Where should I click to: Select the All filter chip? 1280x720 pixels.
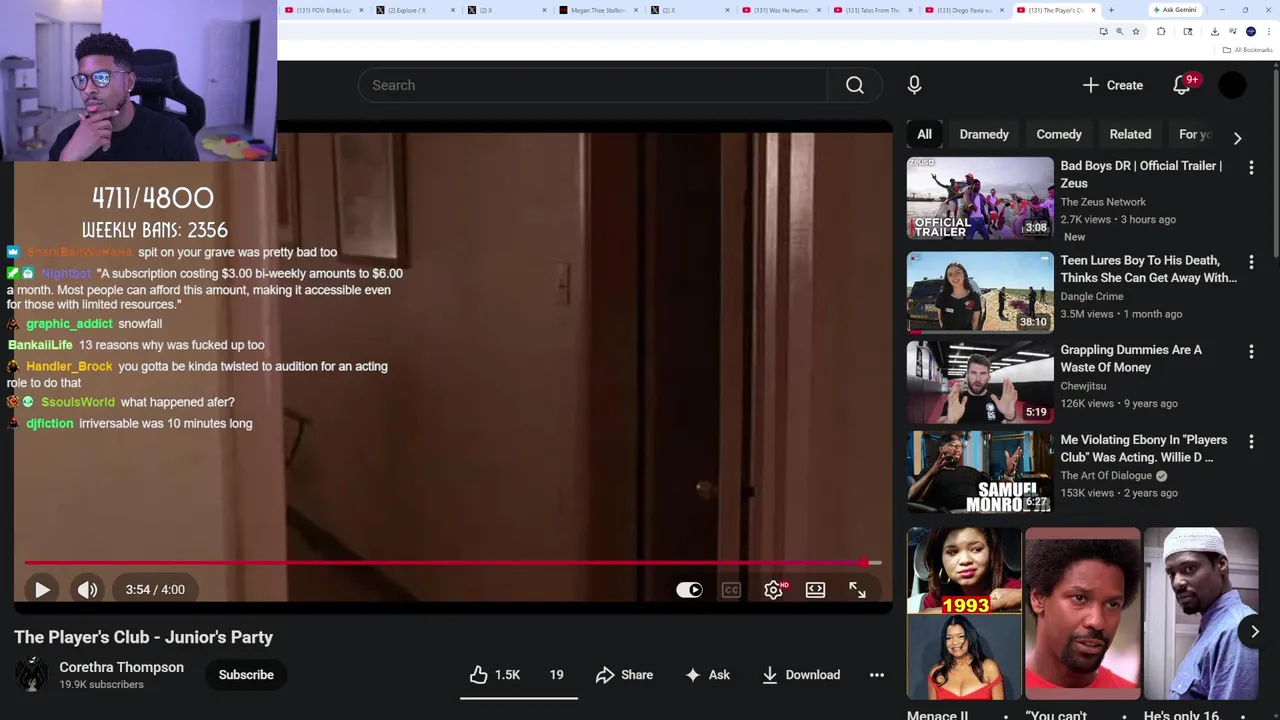click(x=924, y=134)
